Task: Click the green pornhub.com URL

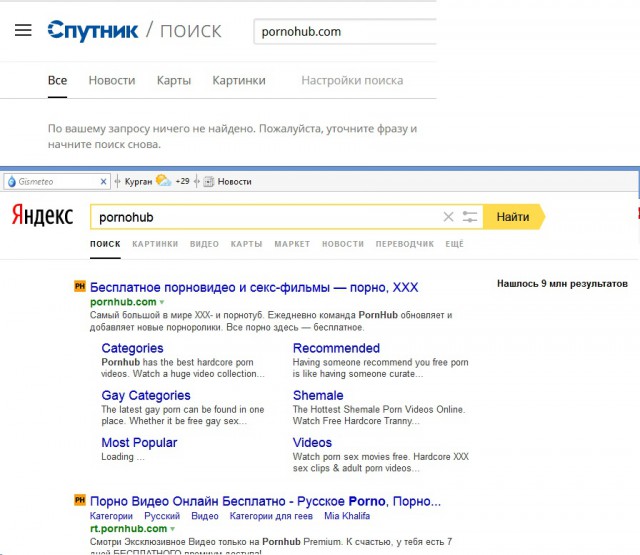Action: pos(123,302)
